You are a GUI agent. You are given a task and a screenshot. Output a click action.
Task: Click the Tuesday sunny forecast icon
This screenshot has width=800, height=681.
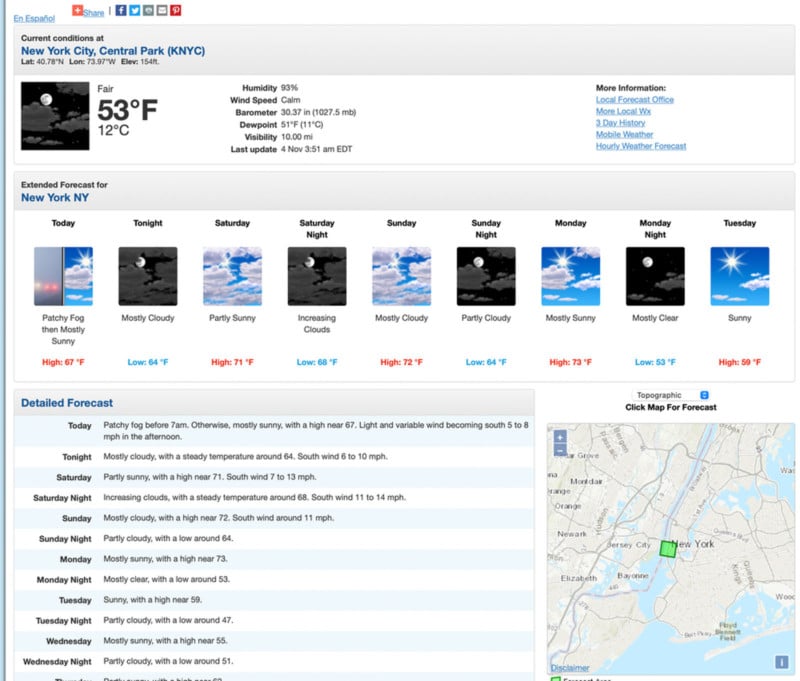click(x=740, y=276)
